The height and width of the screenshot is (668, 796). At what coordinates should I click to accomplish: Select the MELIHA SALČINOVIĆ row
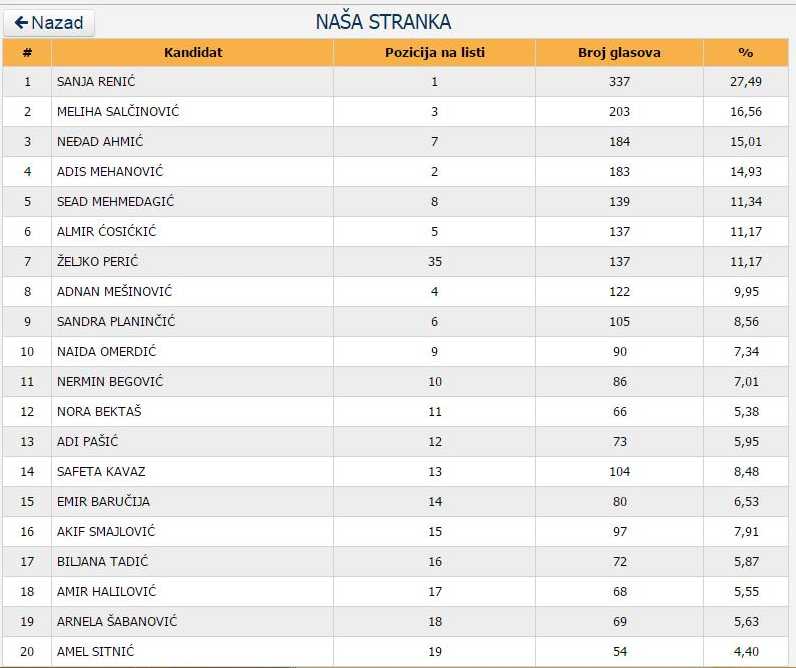click(x=118, y=112)
